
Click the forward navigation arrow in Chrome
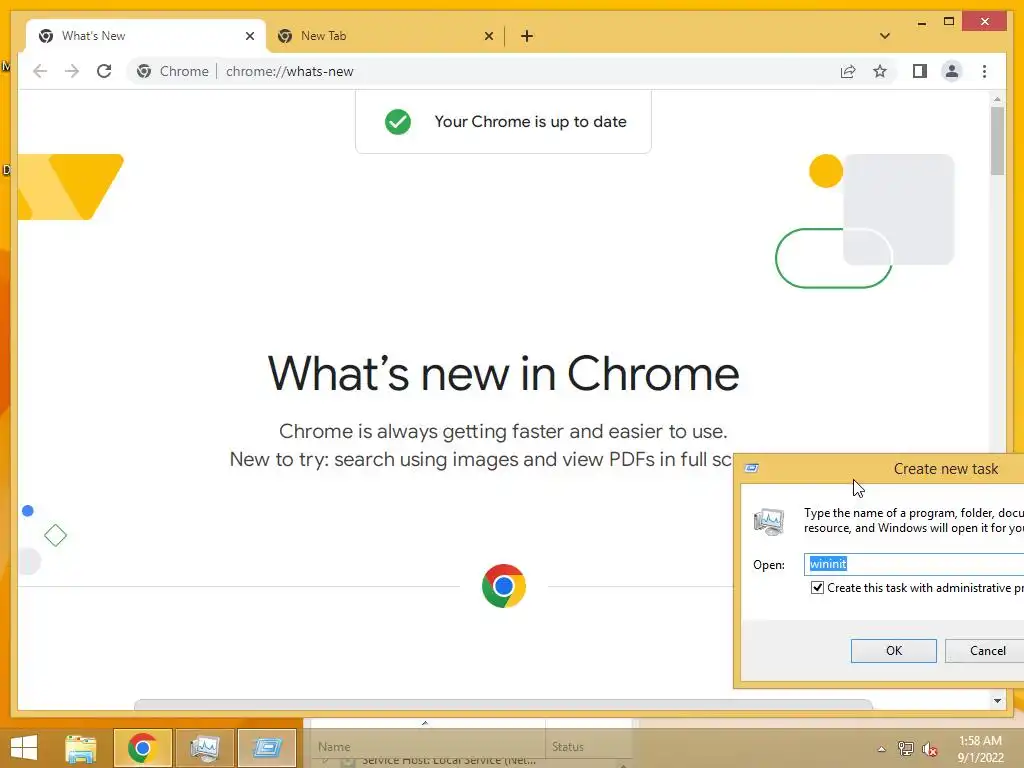pyautogui.click(x=72, y=71)
